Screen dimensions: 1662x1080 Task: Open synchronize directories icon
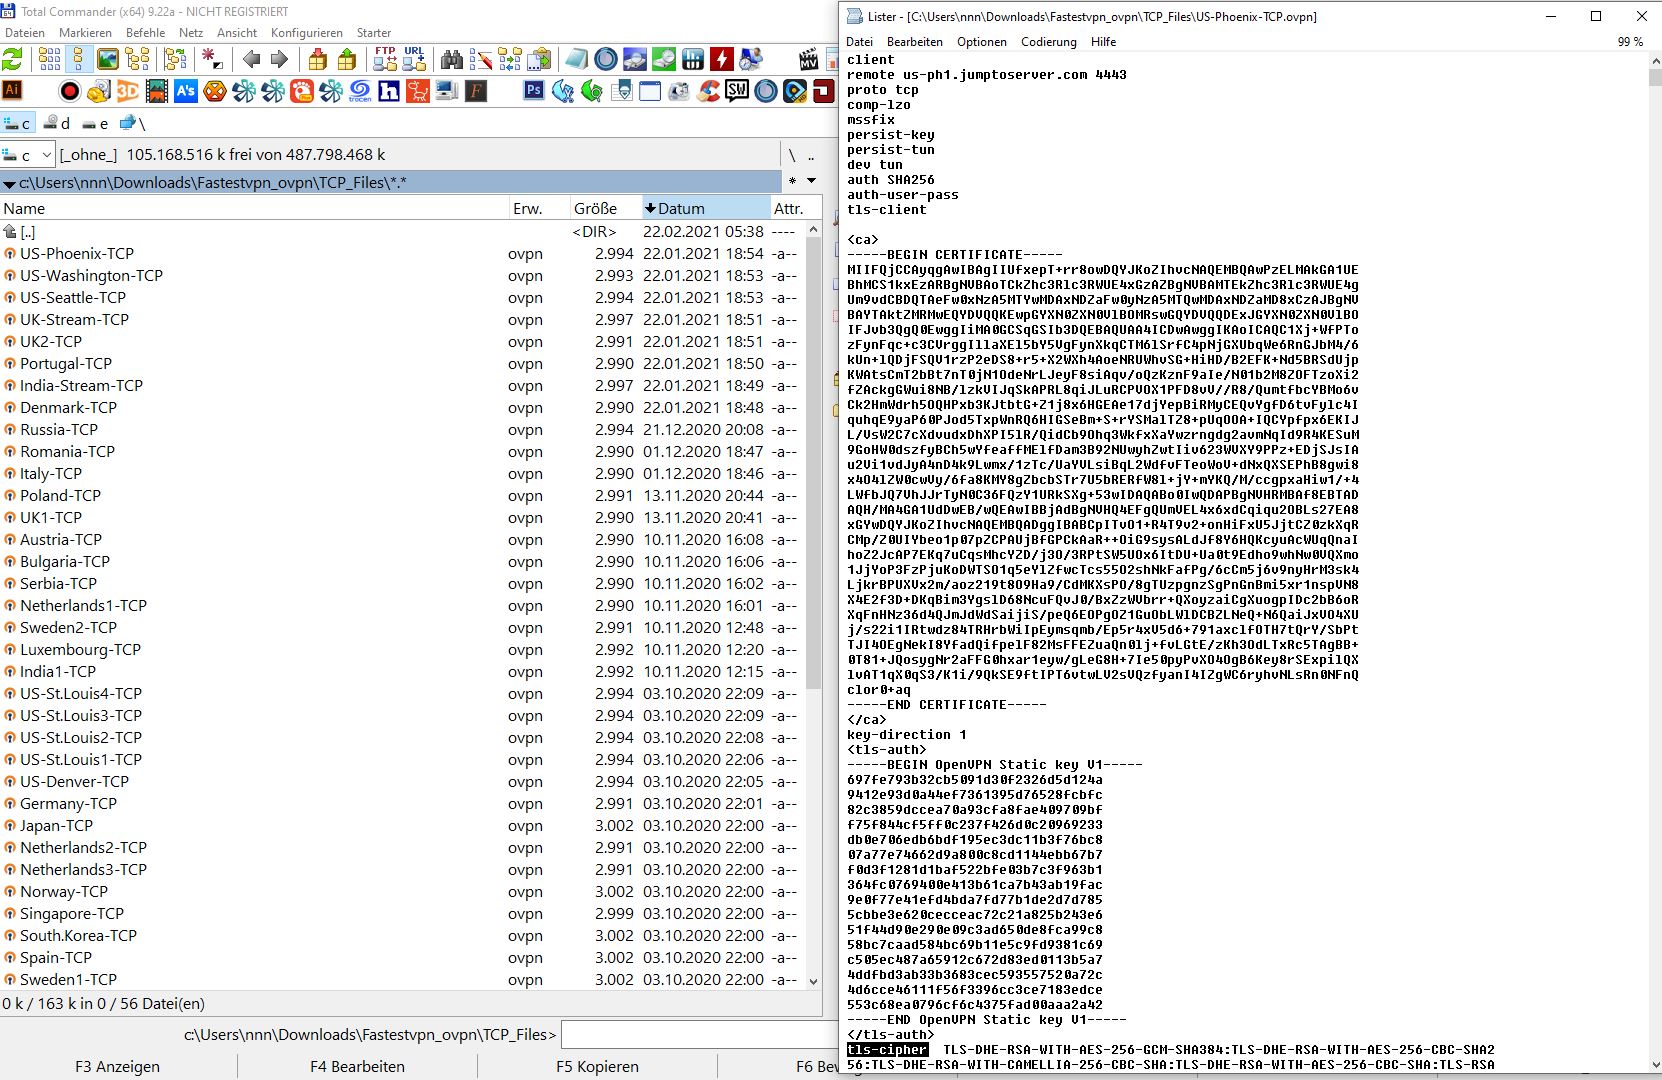coord(510,60)
